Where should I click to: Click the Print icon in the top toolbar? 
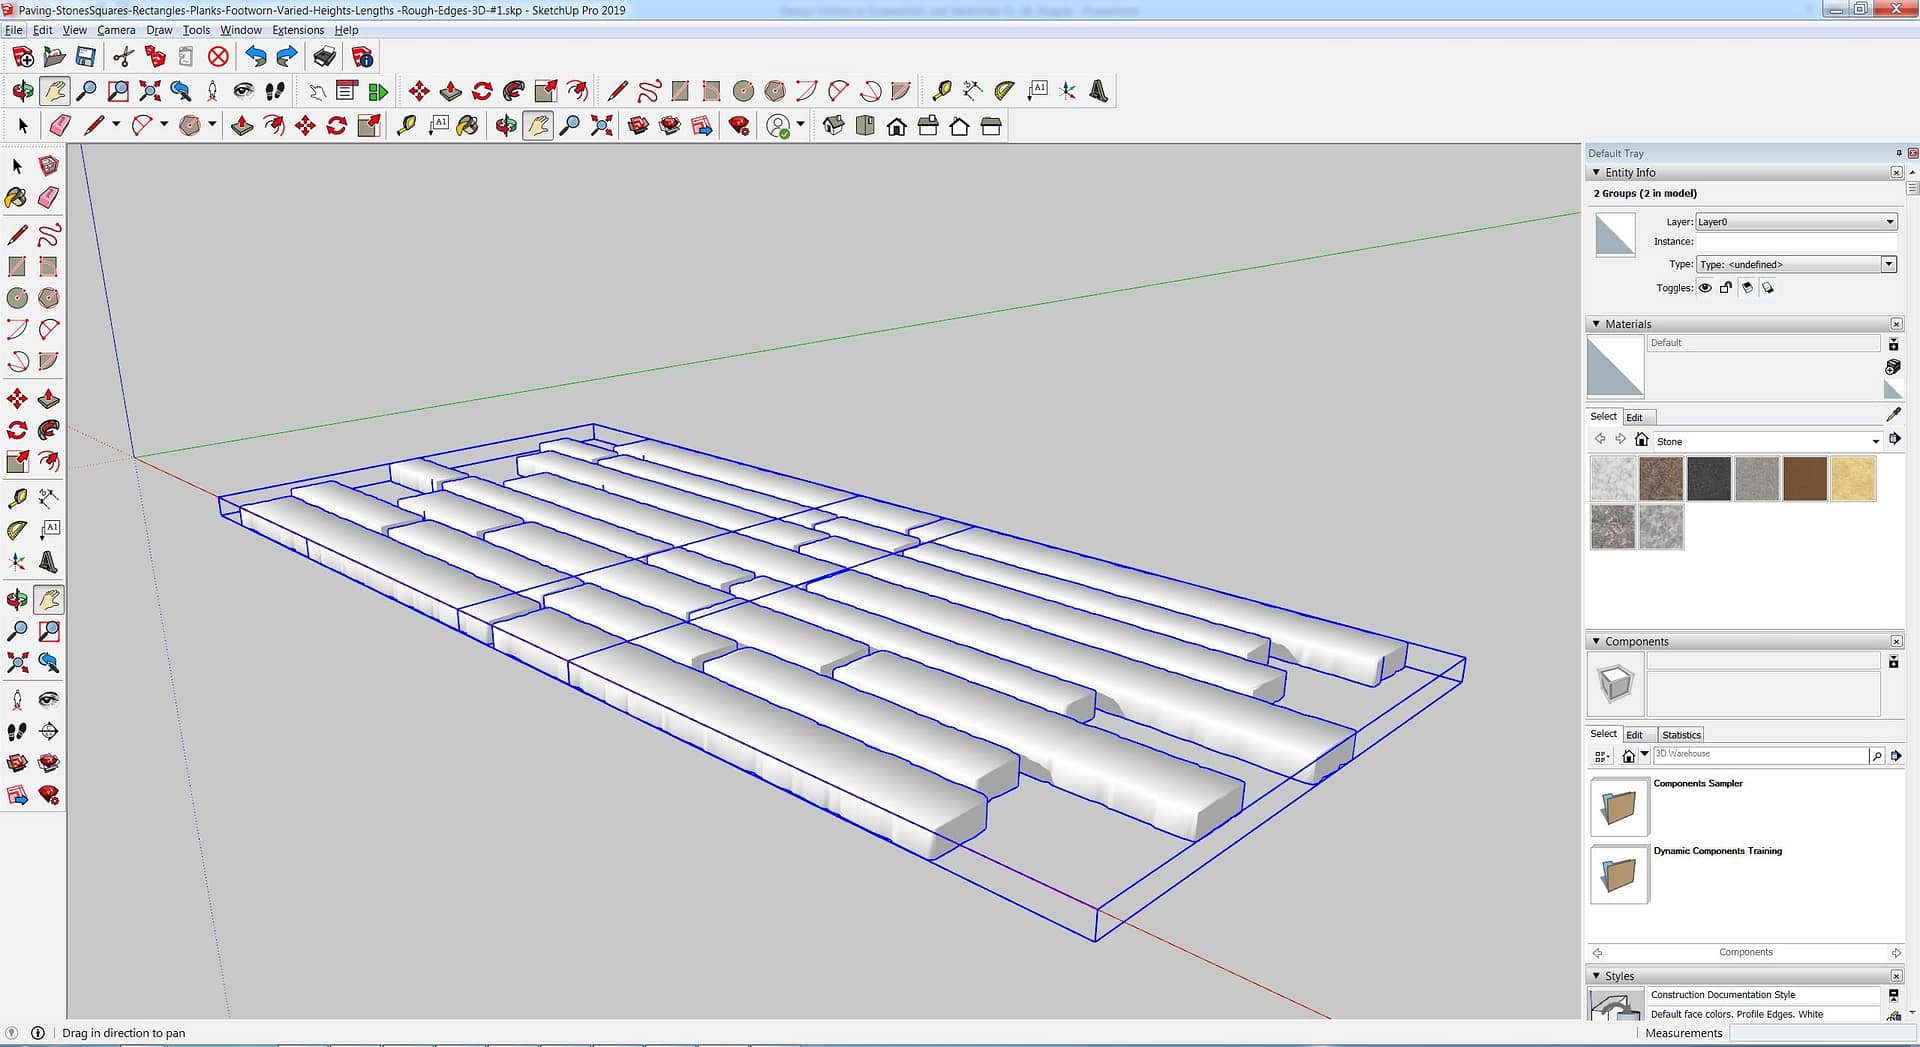(324, 57)
